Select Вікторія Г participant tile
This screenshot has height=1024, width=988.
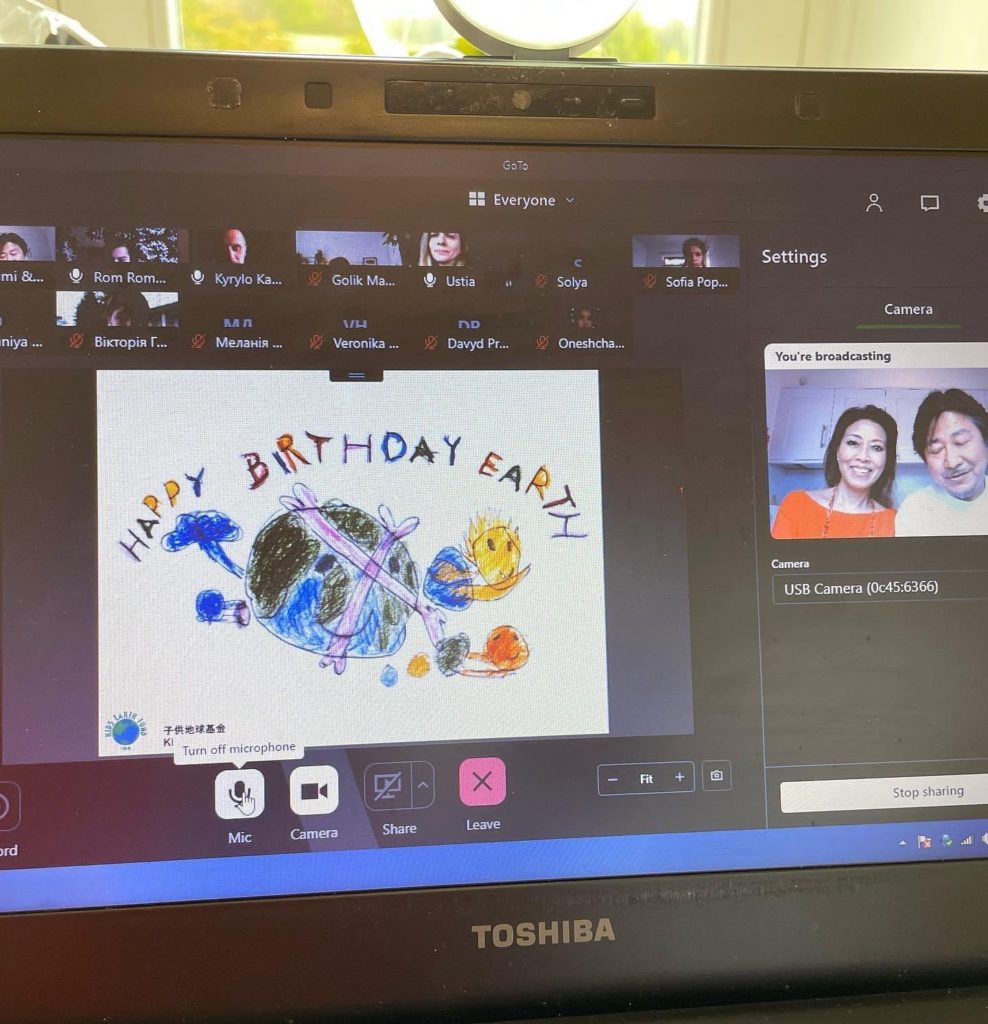(118, 321)
